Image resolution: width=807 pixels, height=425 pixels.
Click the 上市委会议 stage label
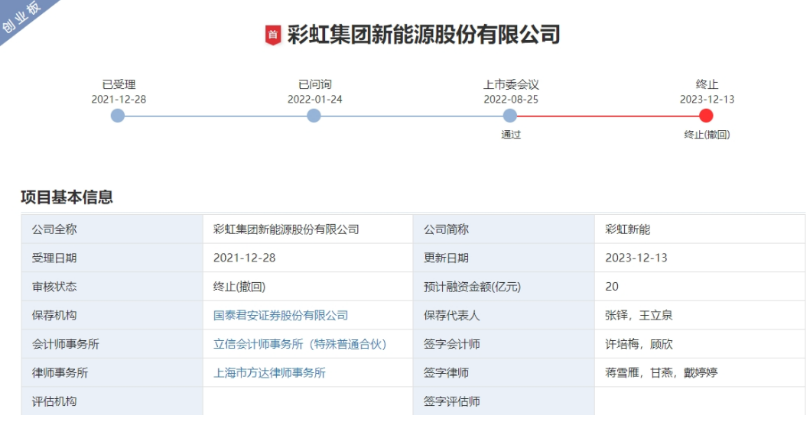tap(511, 84)
